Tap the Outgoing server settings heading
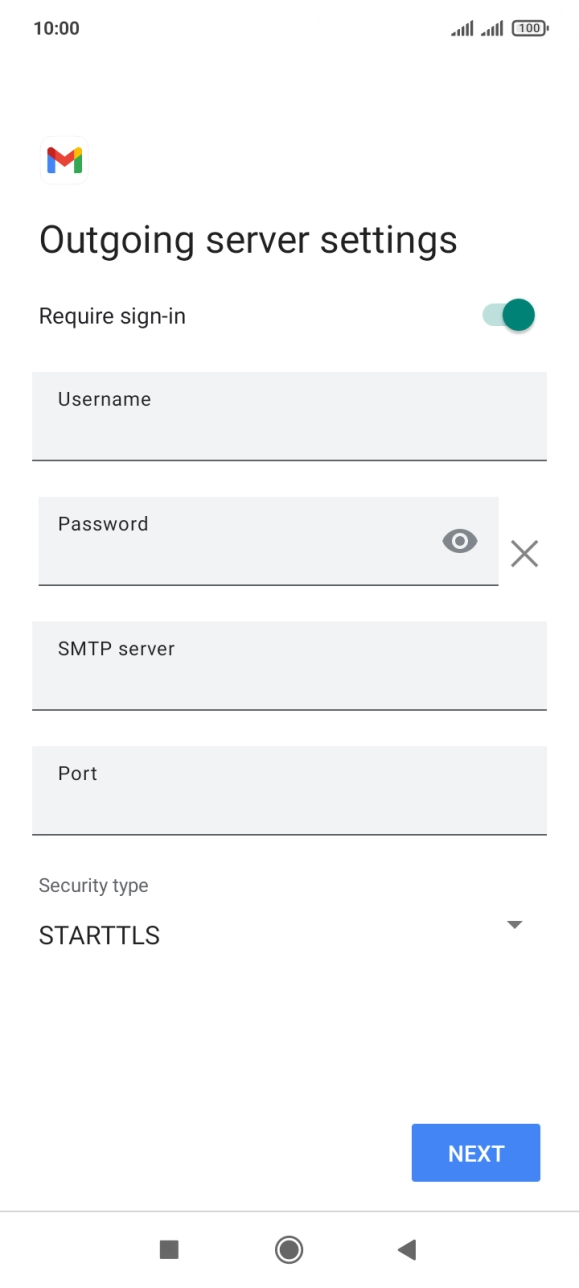579x1288 pixels. point(247,240)
